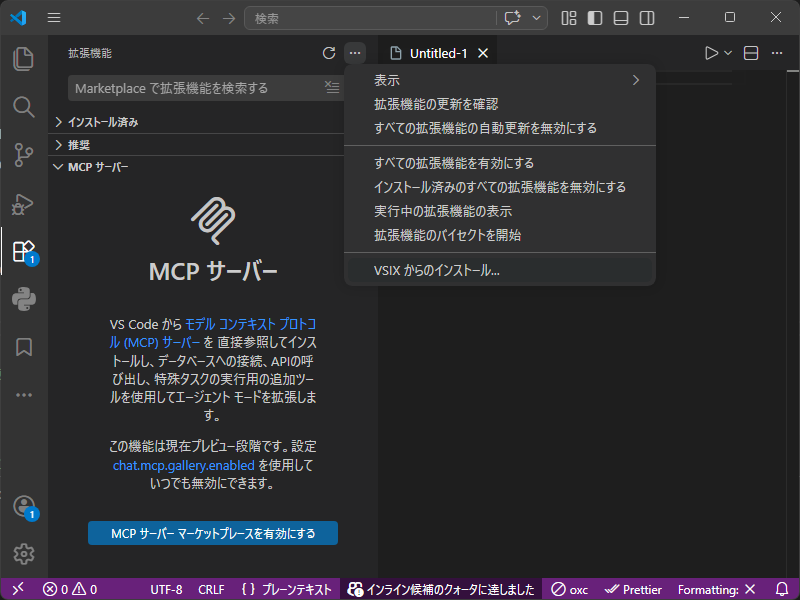The image size is (800, 600).
Task: Open the Copilot chat icon
Action: pos(512,18)
